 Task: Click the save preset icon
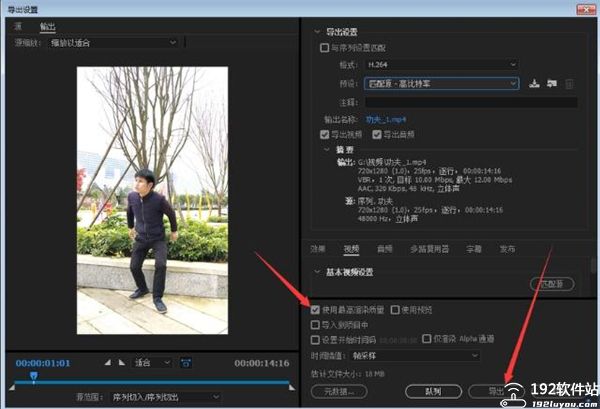pyautogui.click(x=534, y=84)
